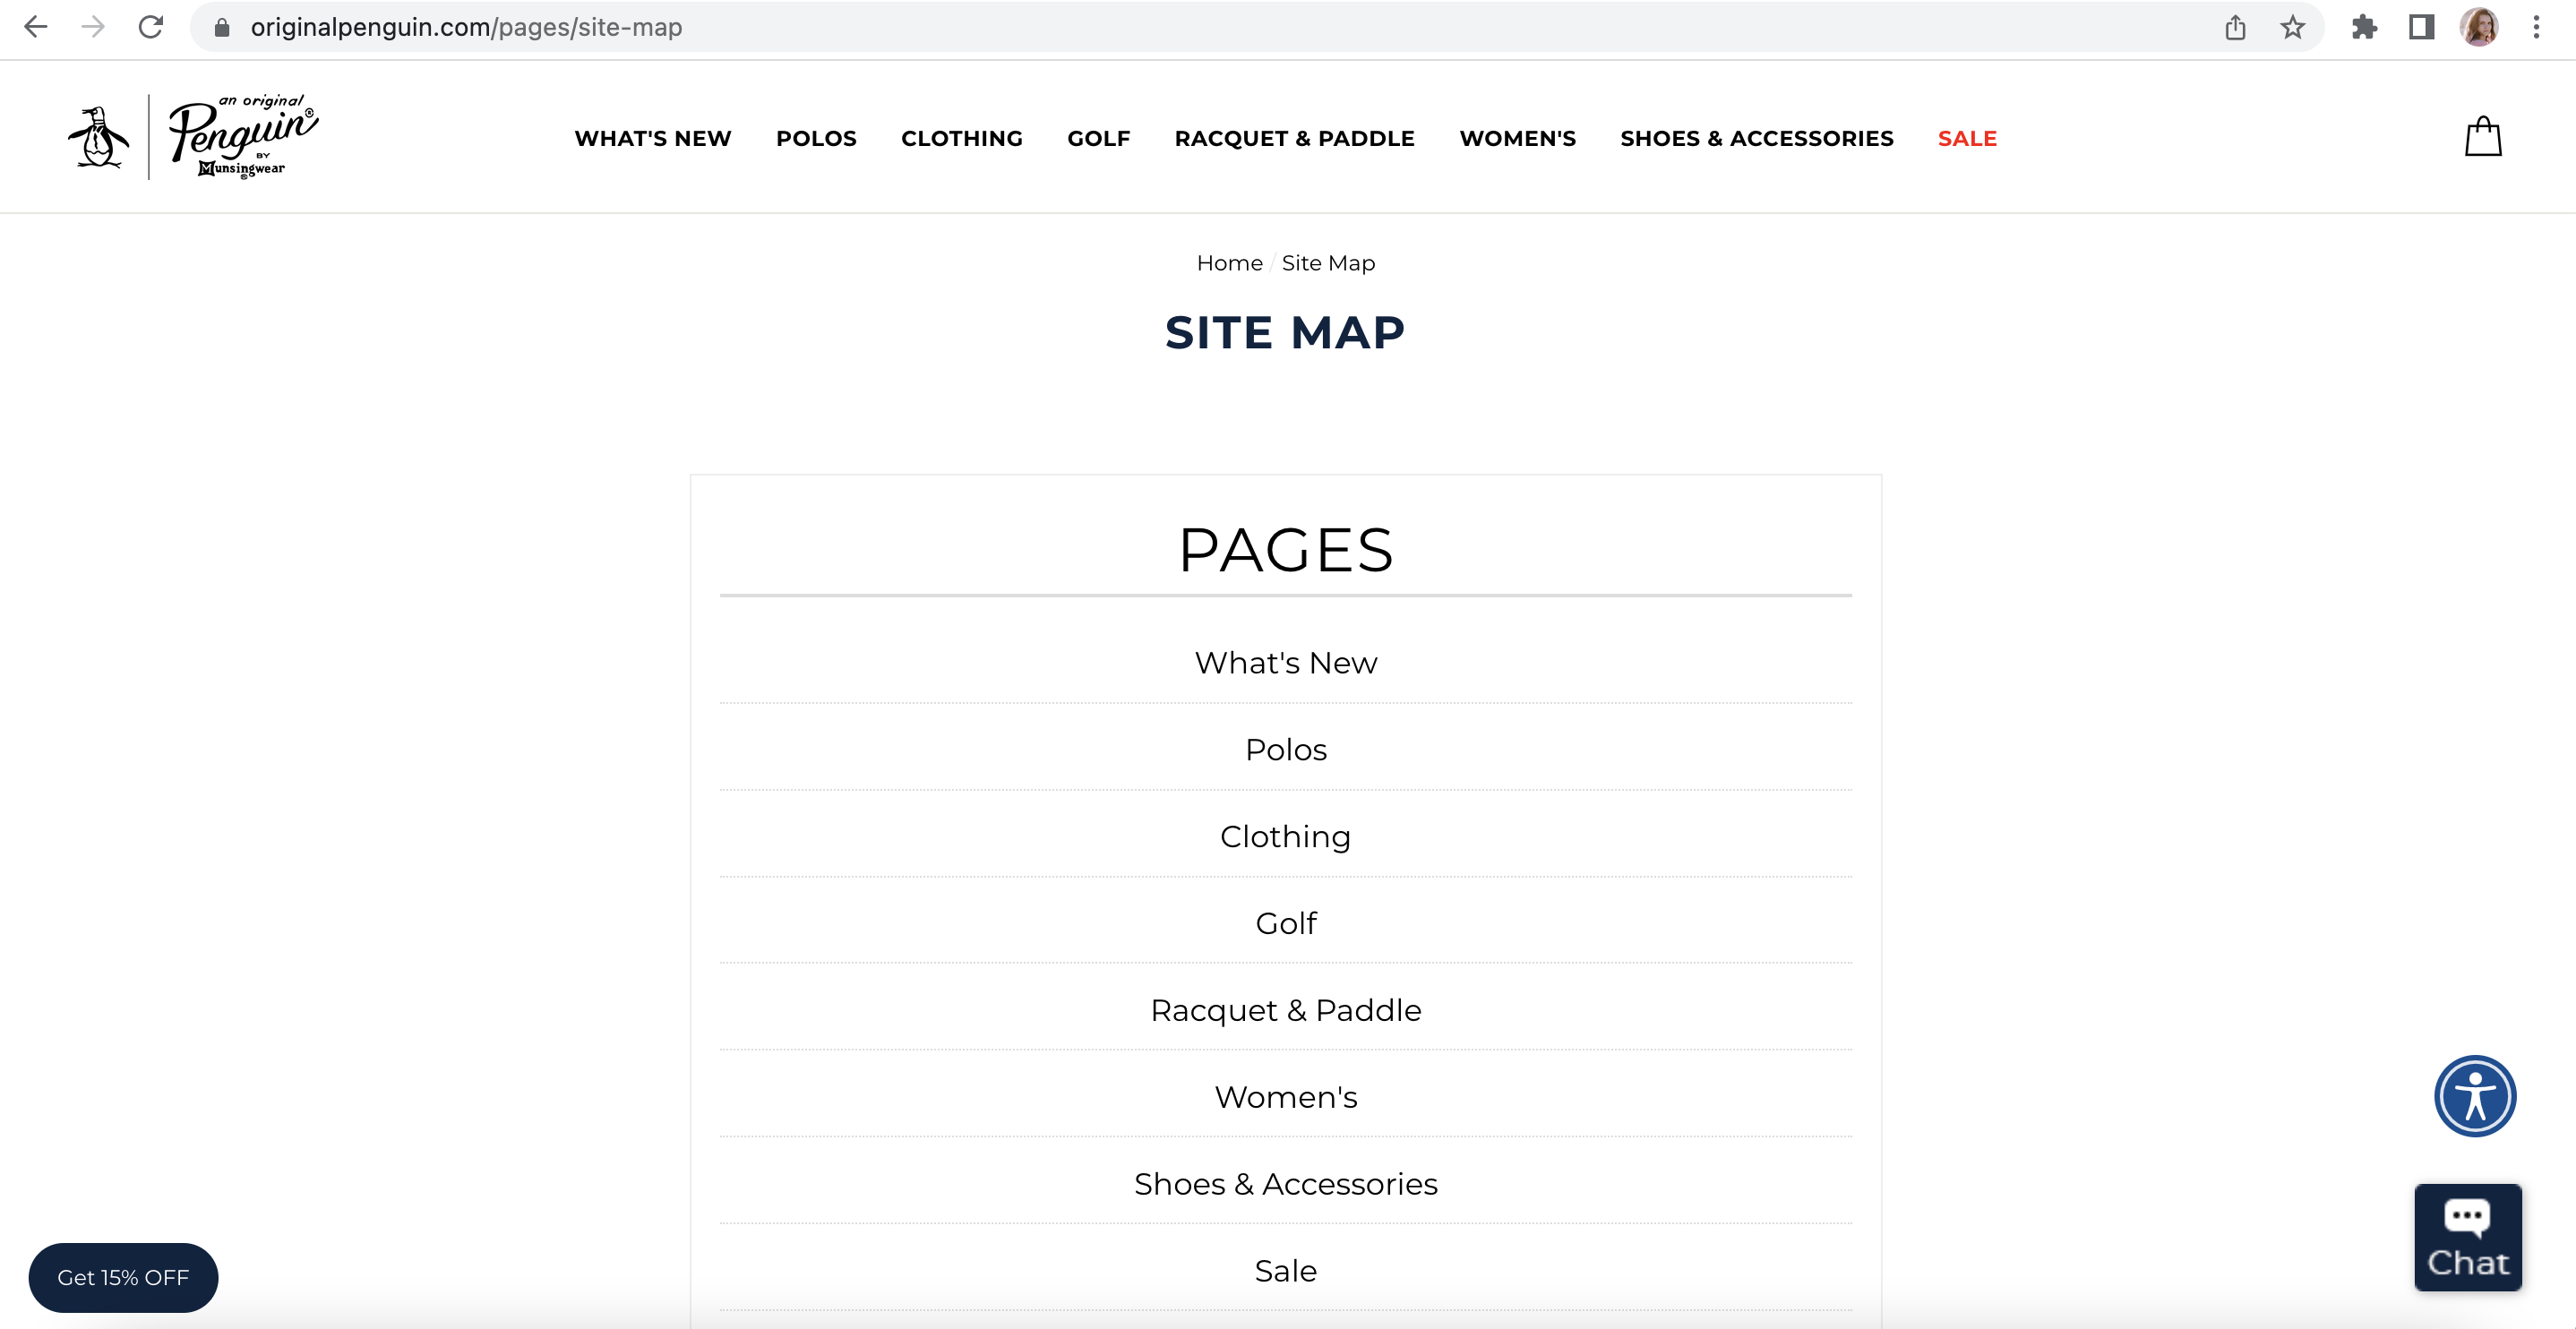Click the Women's page link in sitemap
Image resolution: width=2576 pixels, height=1329 pixels.
click(1286, 1097)
